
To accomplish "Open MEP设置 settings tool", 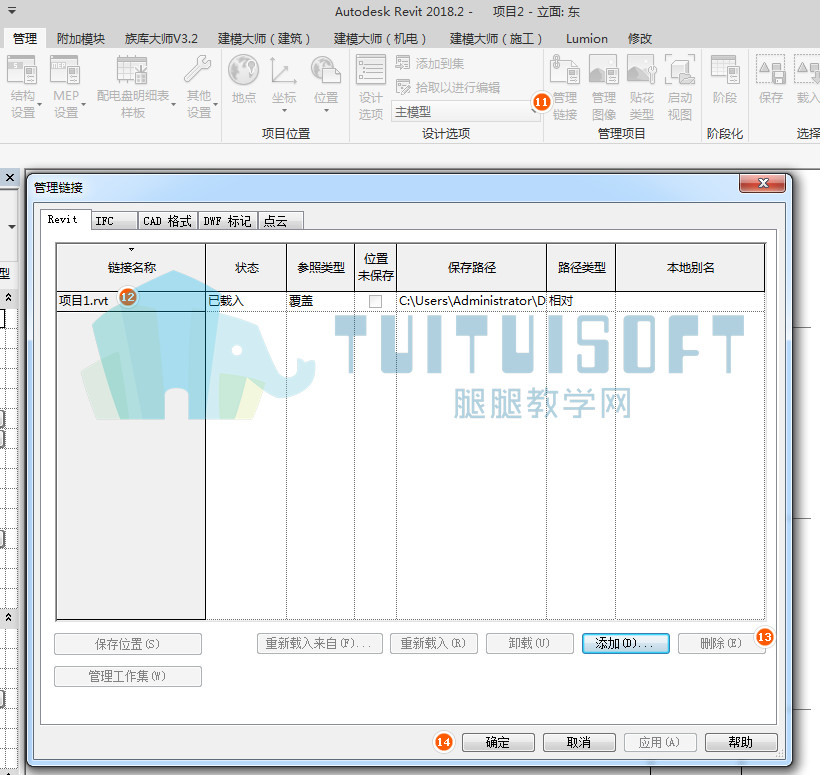I will [66, 87].
